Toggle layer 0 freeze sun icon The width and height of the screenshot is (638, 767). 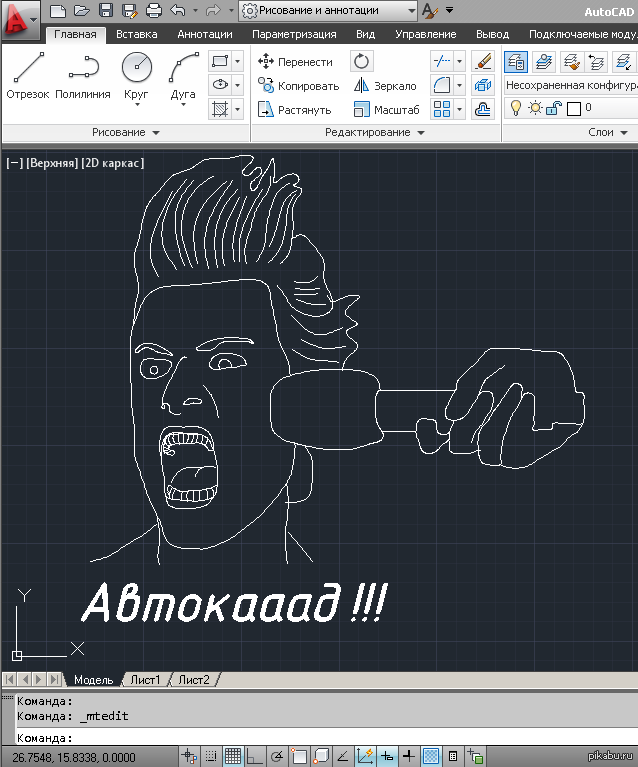(x=535, y=108)
